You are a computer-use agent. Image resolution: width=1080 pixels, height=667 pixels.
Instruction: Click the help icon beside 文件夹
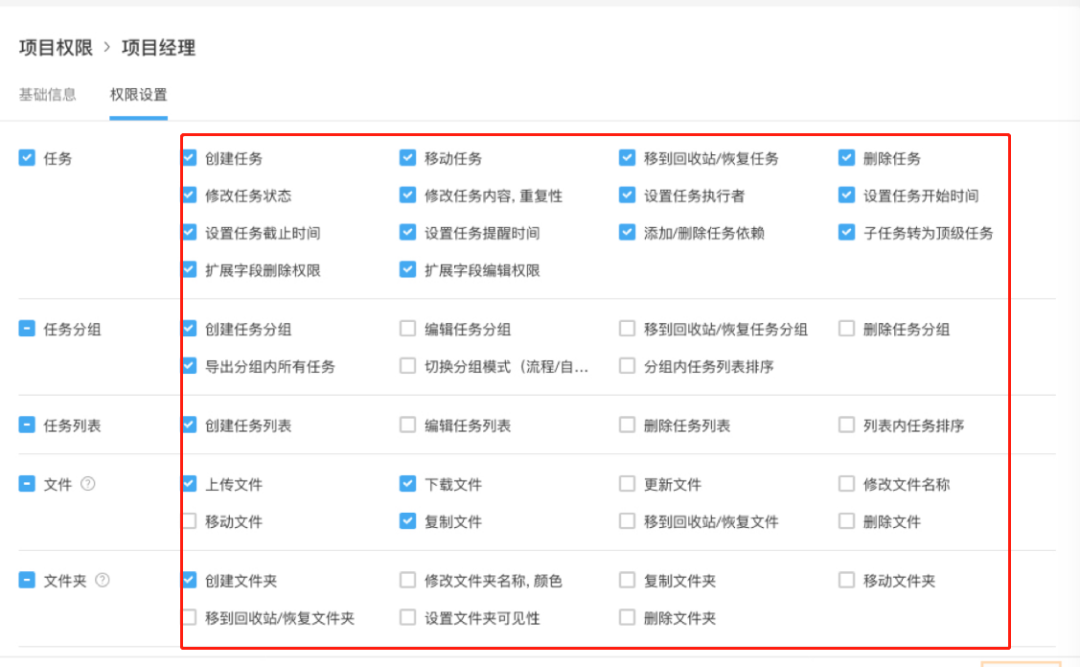102,580
